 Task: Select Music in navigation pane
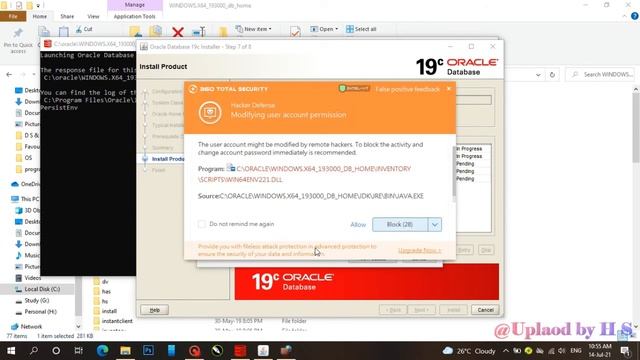point(28,255)
